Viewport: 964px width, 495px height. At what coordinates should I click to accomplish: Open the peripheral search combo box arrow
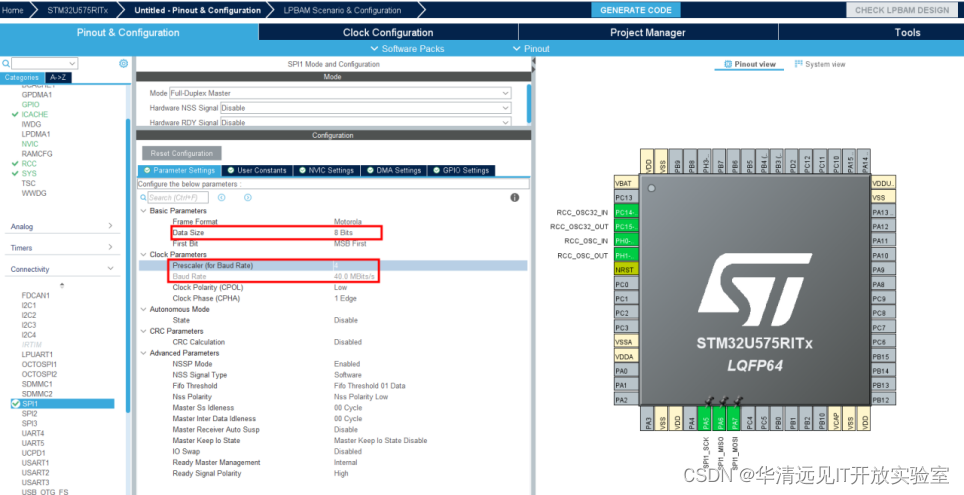pyautogui.click(x=73, y=63)
